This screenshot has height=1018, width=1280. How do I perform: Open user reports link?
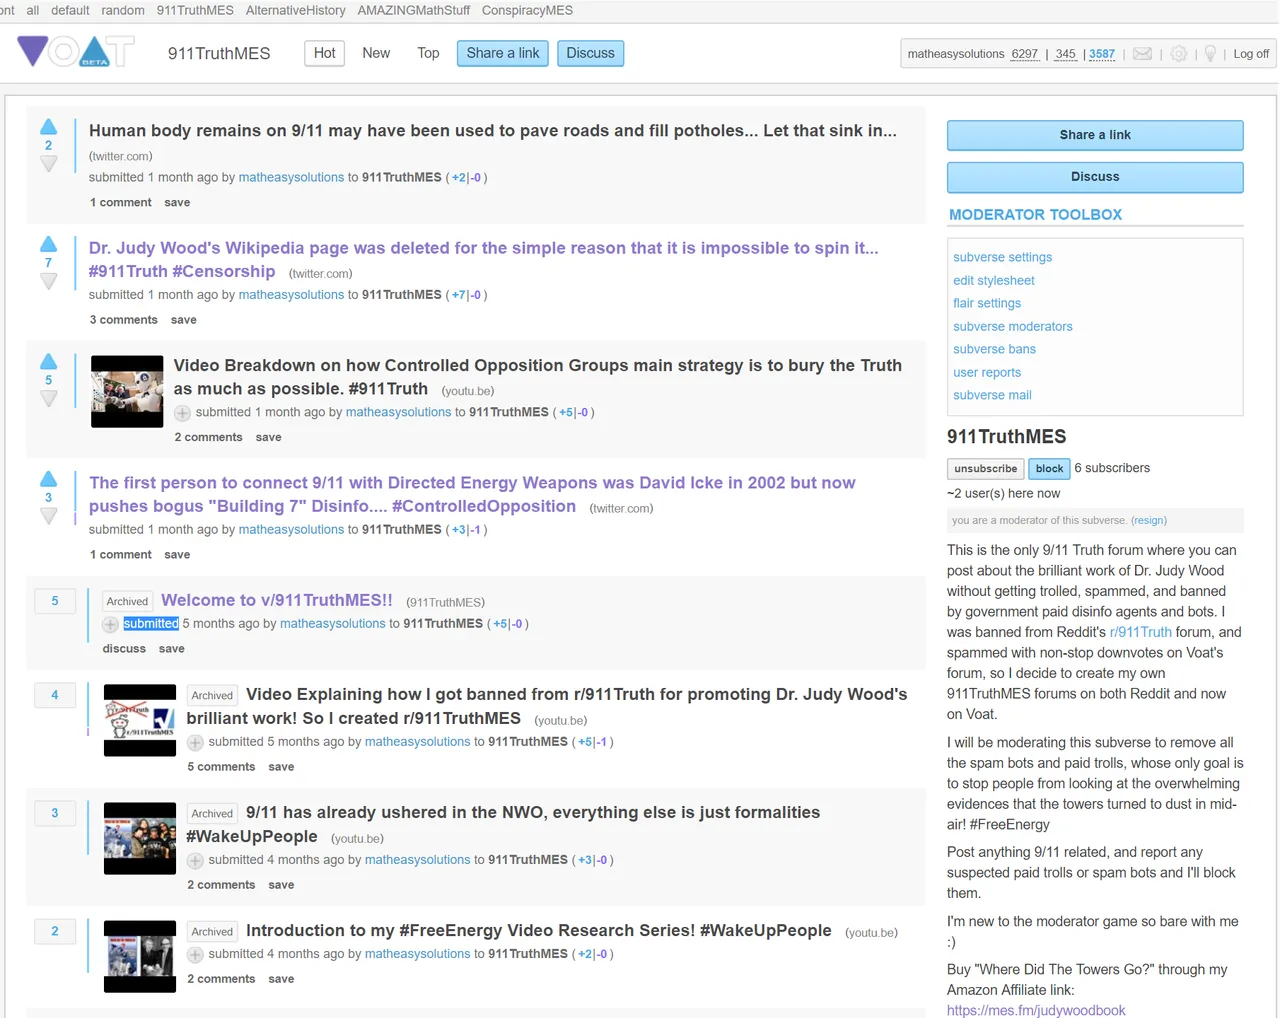click(x=987, y=372)
